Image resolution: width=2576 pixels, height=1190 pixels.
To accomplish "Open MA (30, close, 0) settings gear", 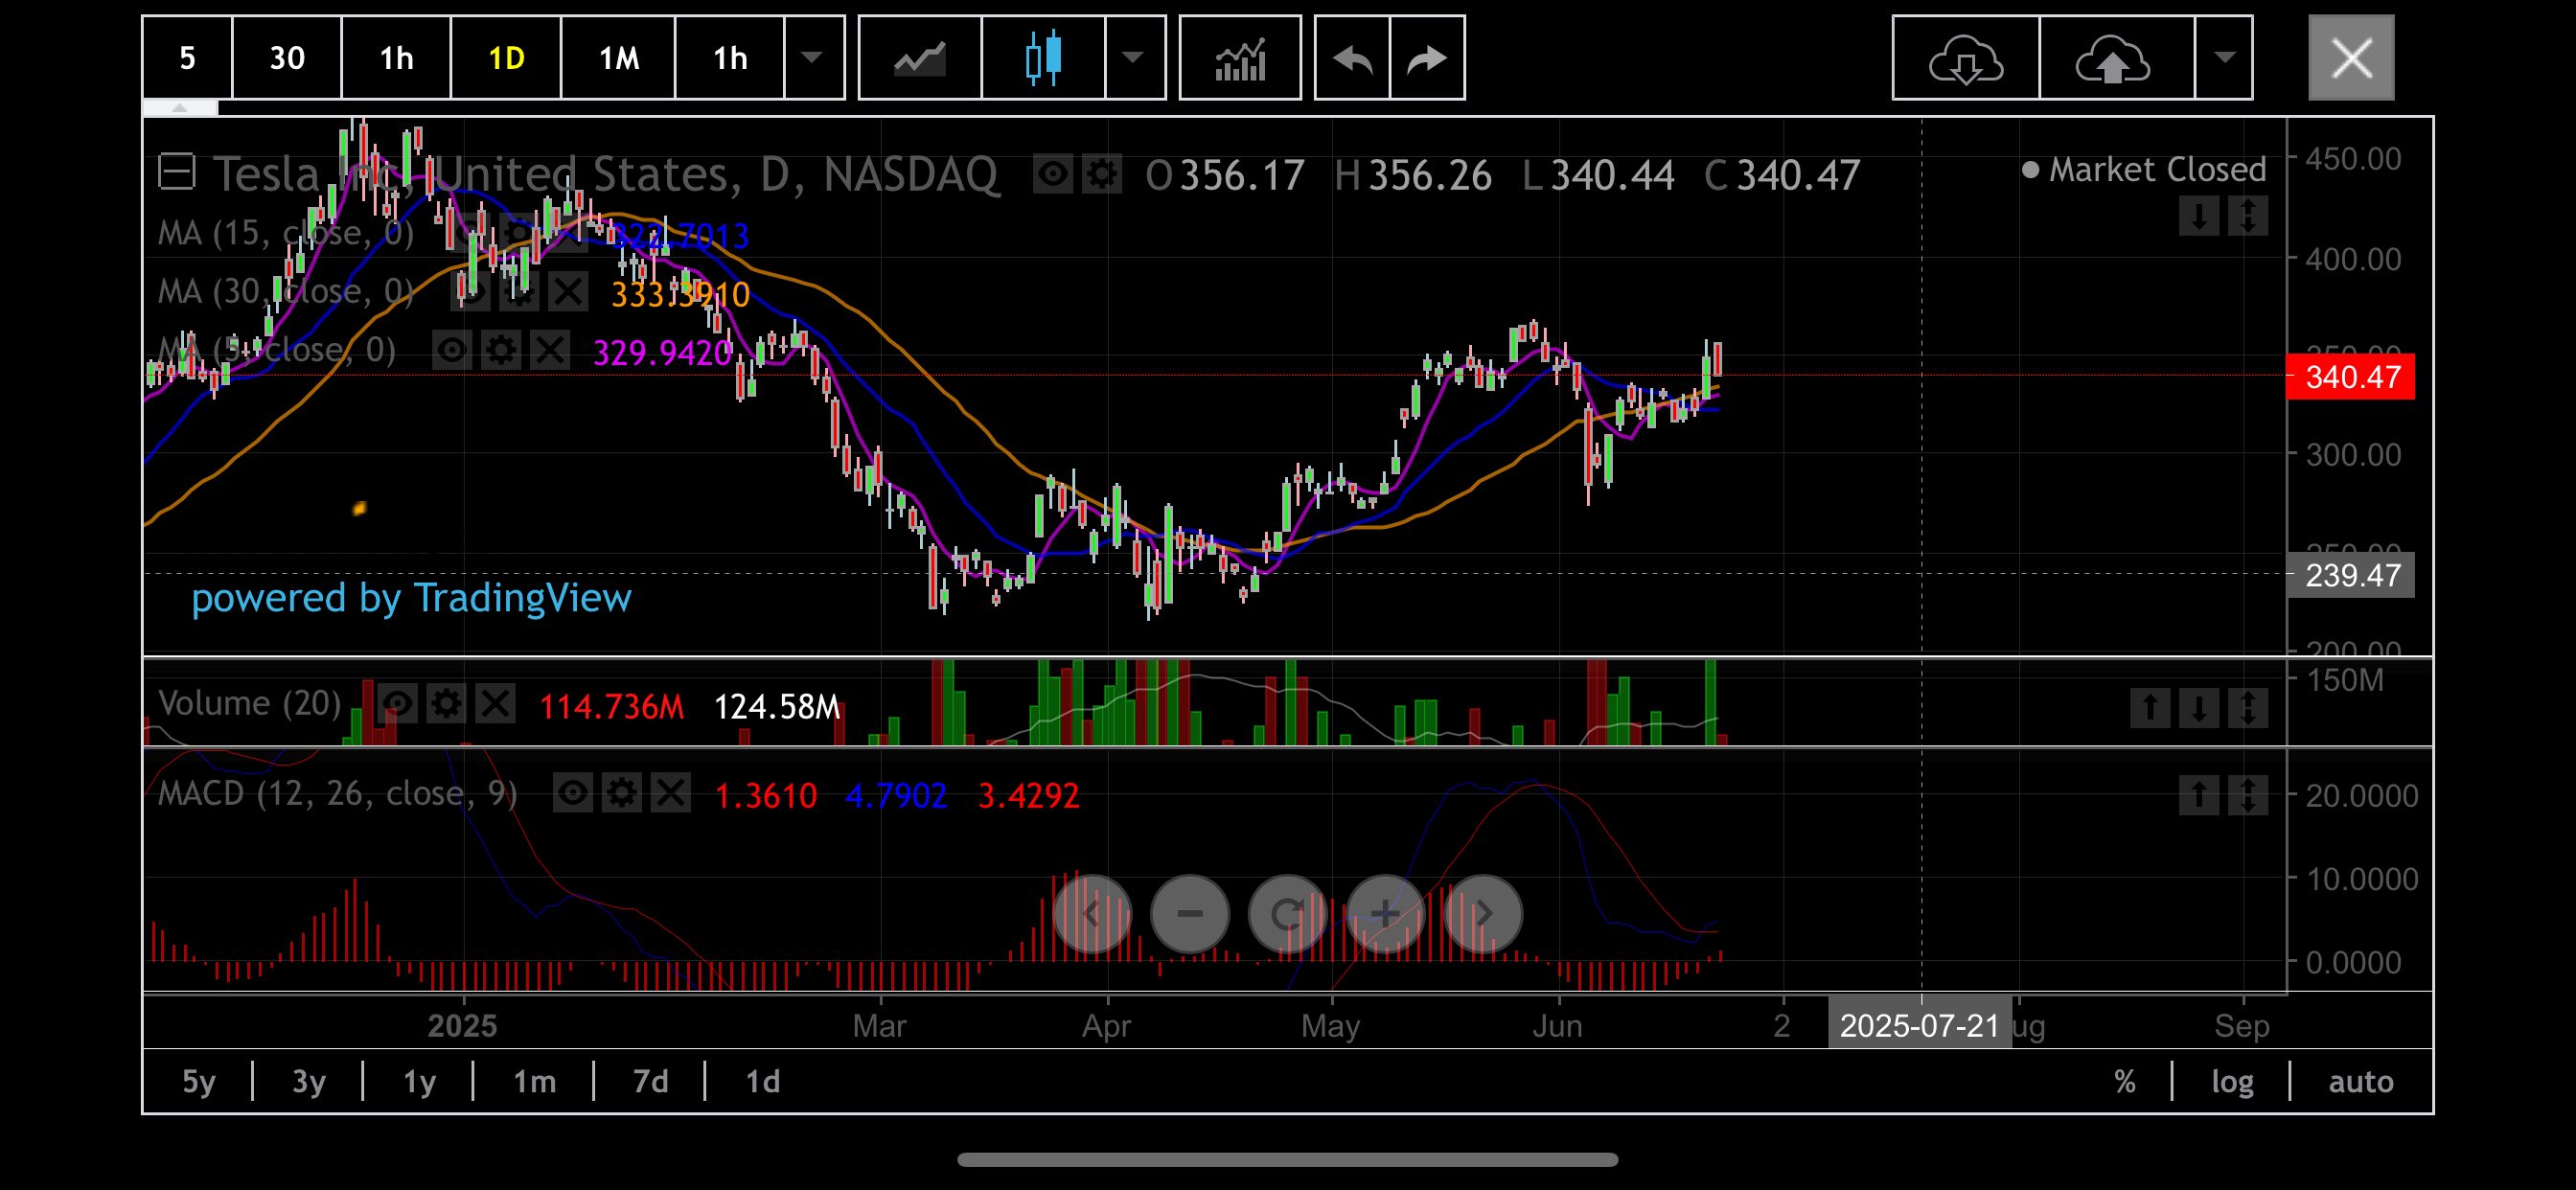I will pyautogui.click(x=520, y=293).
